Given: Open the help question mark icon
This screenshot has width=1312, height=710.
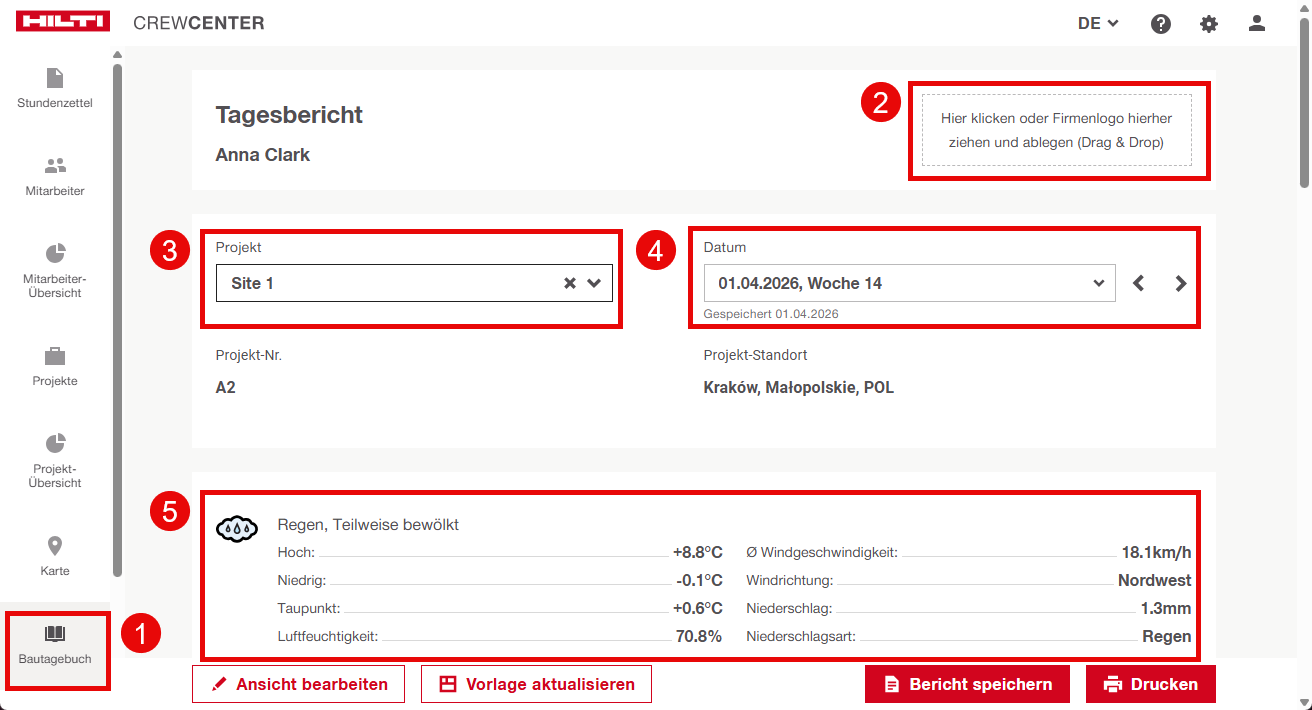Looking at the screenshot, I should 1161,24.
